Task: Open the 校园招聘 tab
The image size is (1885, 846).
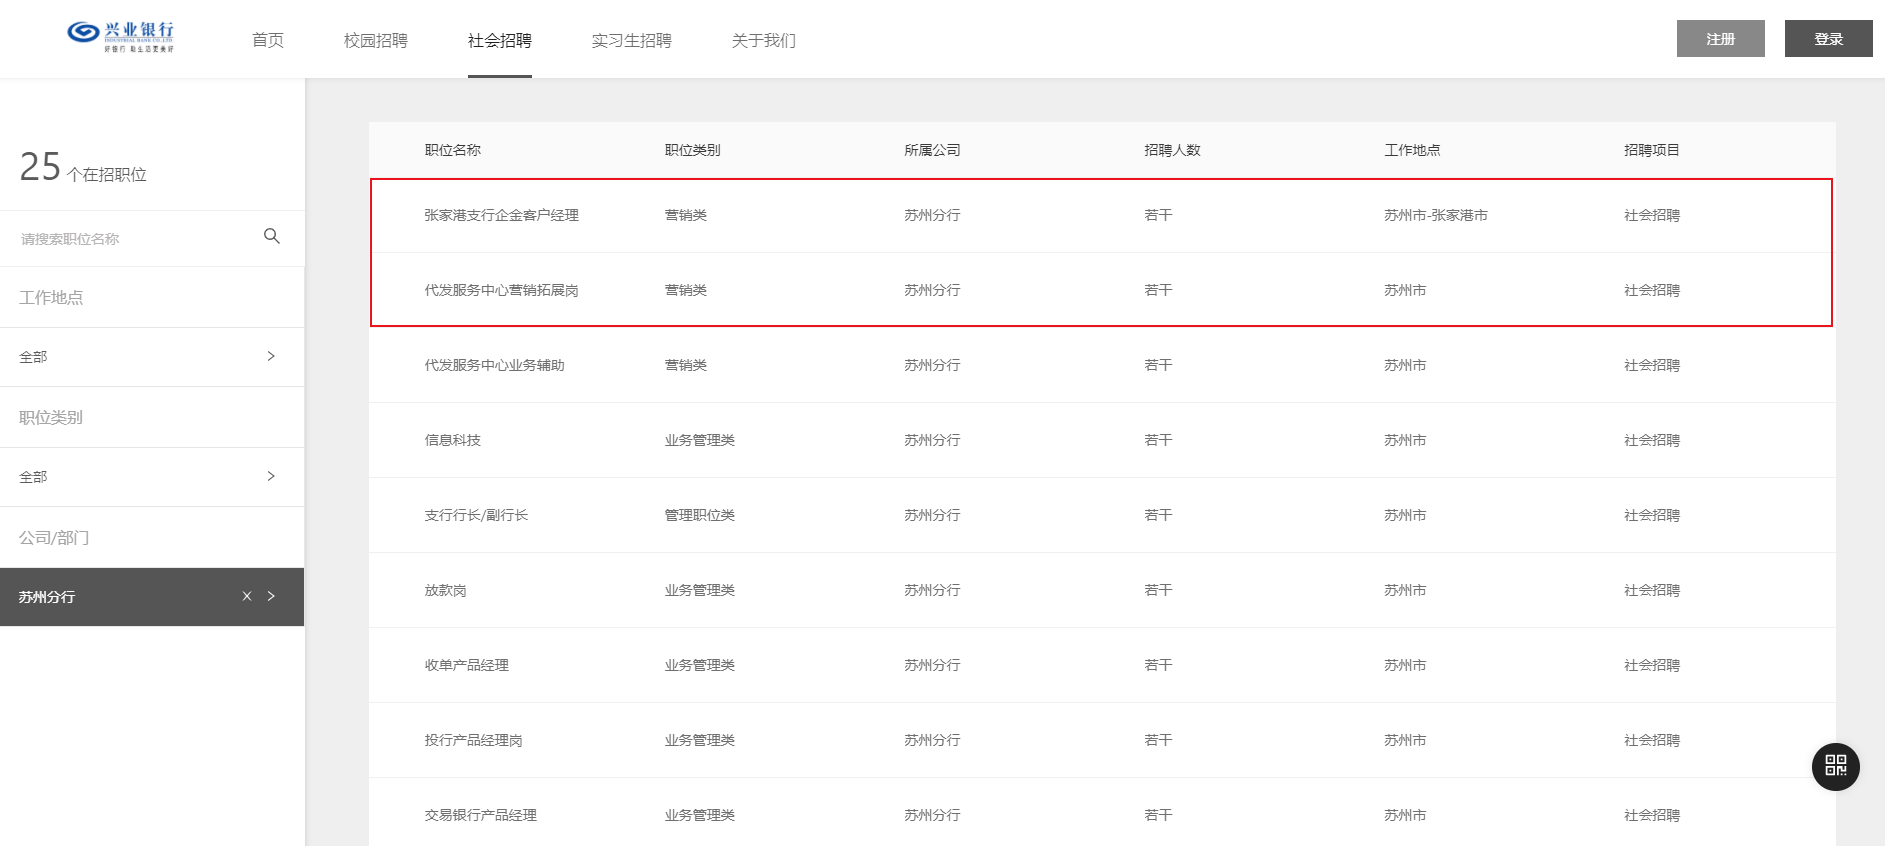Action: pyautogui.click(x=376, y=40)
